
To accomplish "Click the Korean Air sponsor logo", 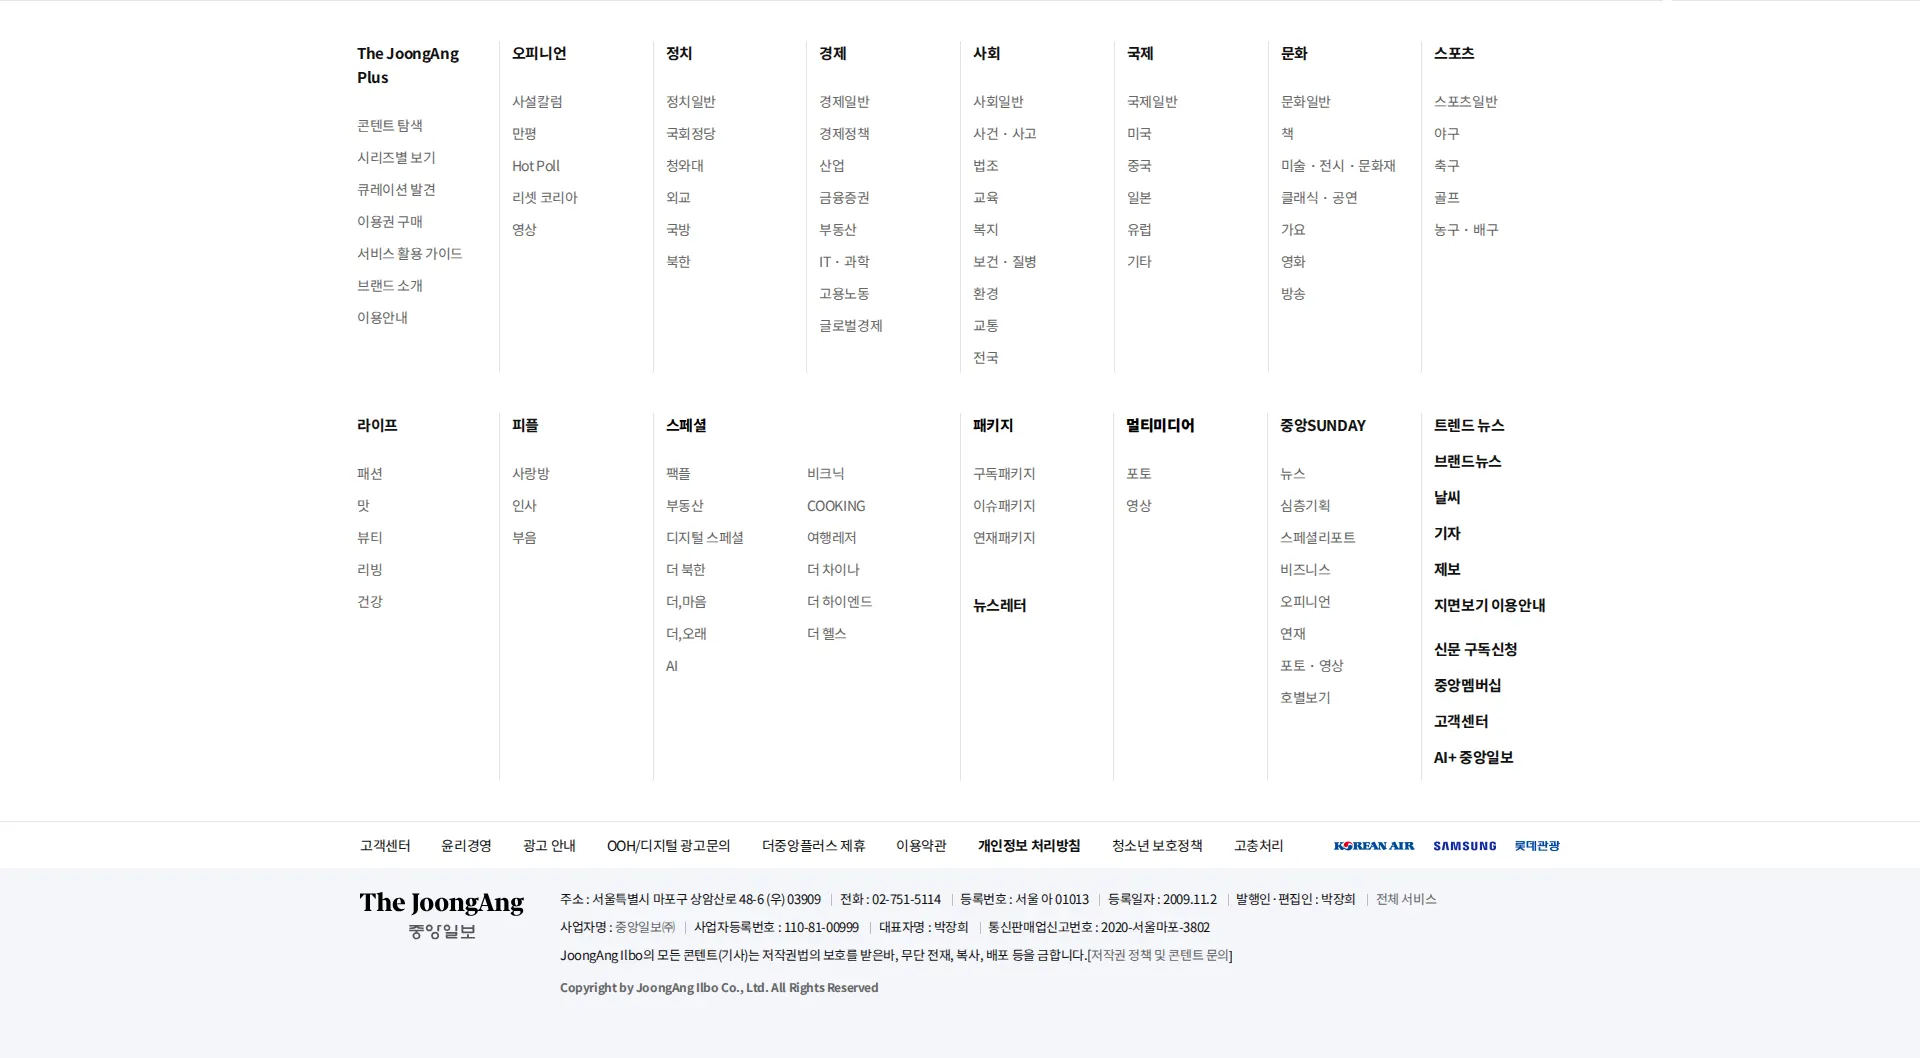I will click(x=1374, y=846).
